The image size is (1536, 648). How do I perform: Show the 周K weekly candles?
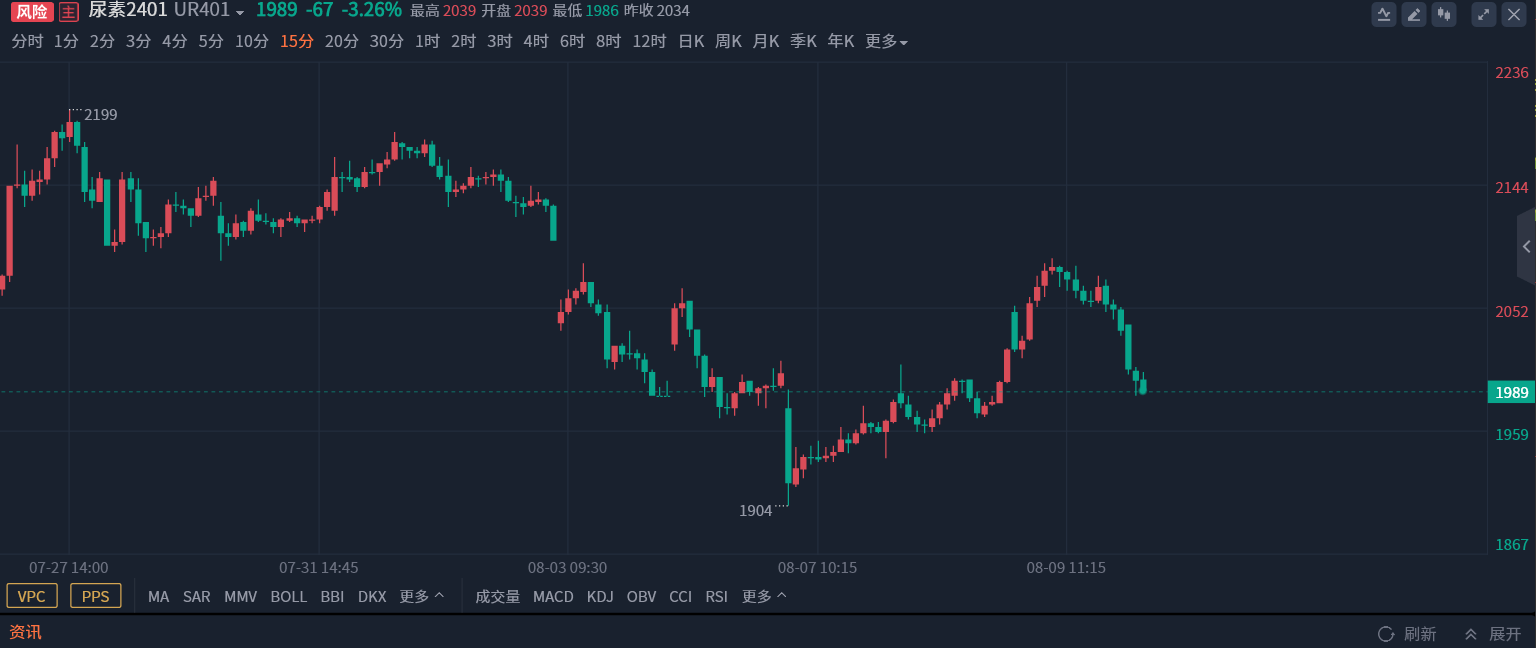pyautogui.click(x=728, y=42)
